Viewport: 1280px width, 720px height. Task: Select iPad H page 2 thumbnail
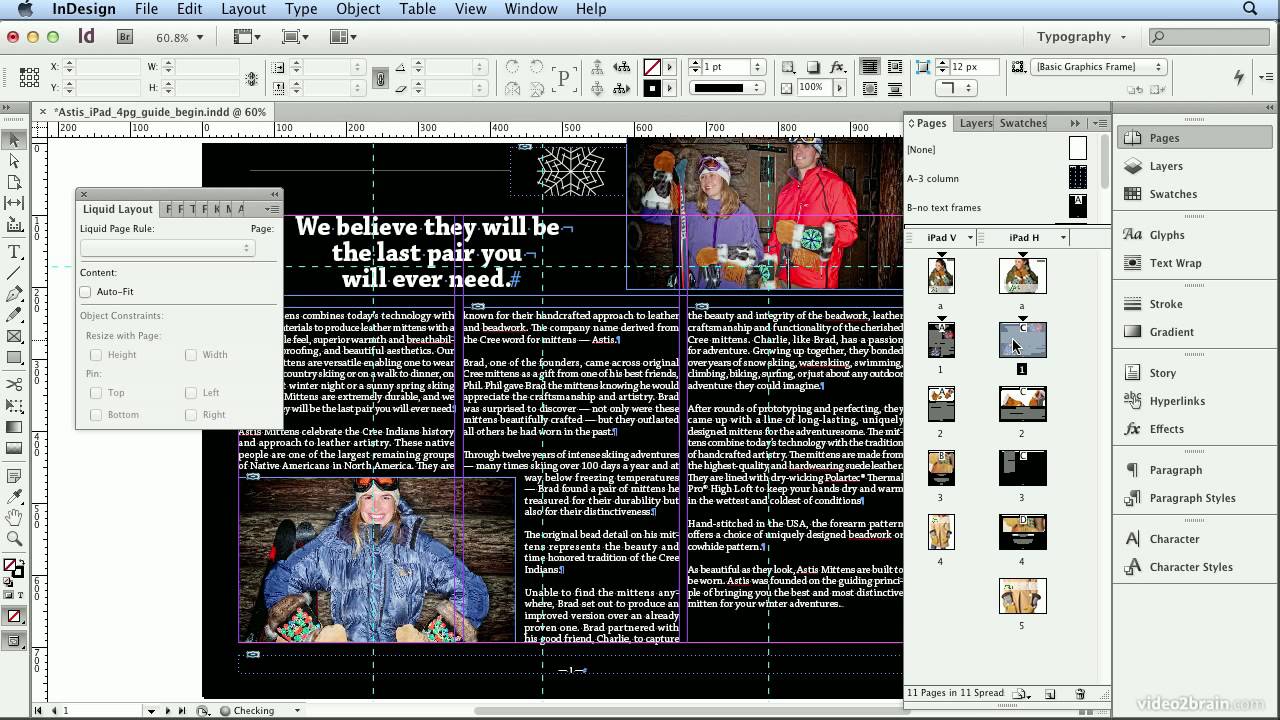[1022, 404]
